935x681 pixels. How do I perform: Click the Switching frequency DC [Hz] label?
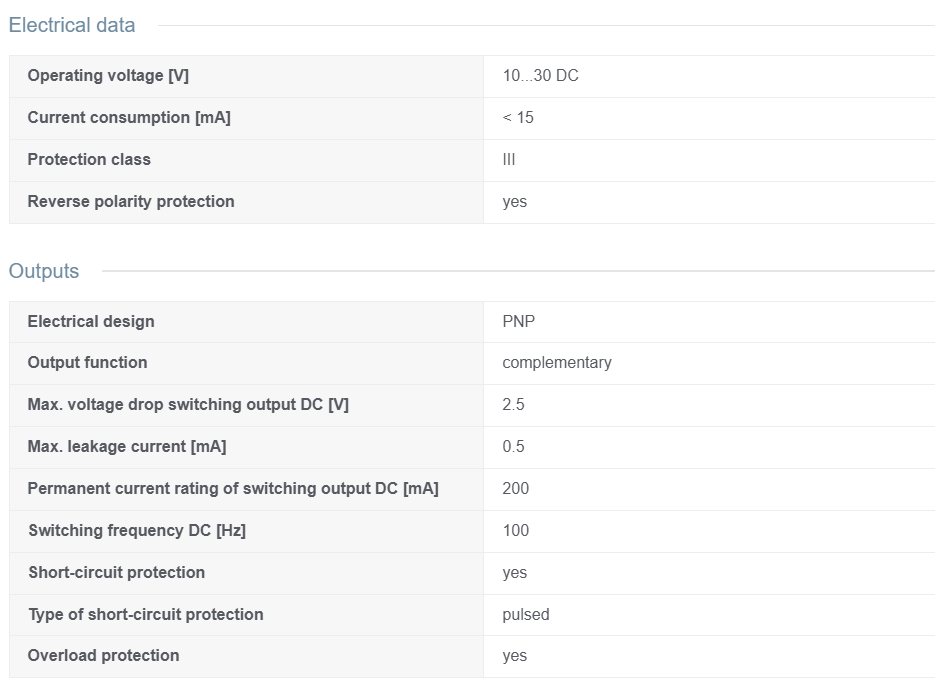pos(137,530)
